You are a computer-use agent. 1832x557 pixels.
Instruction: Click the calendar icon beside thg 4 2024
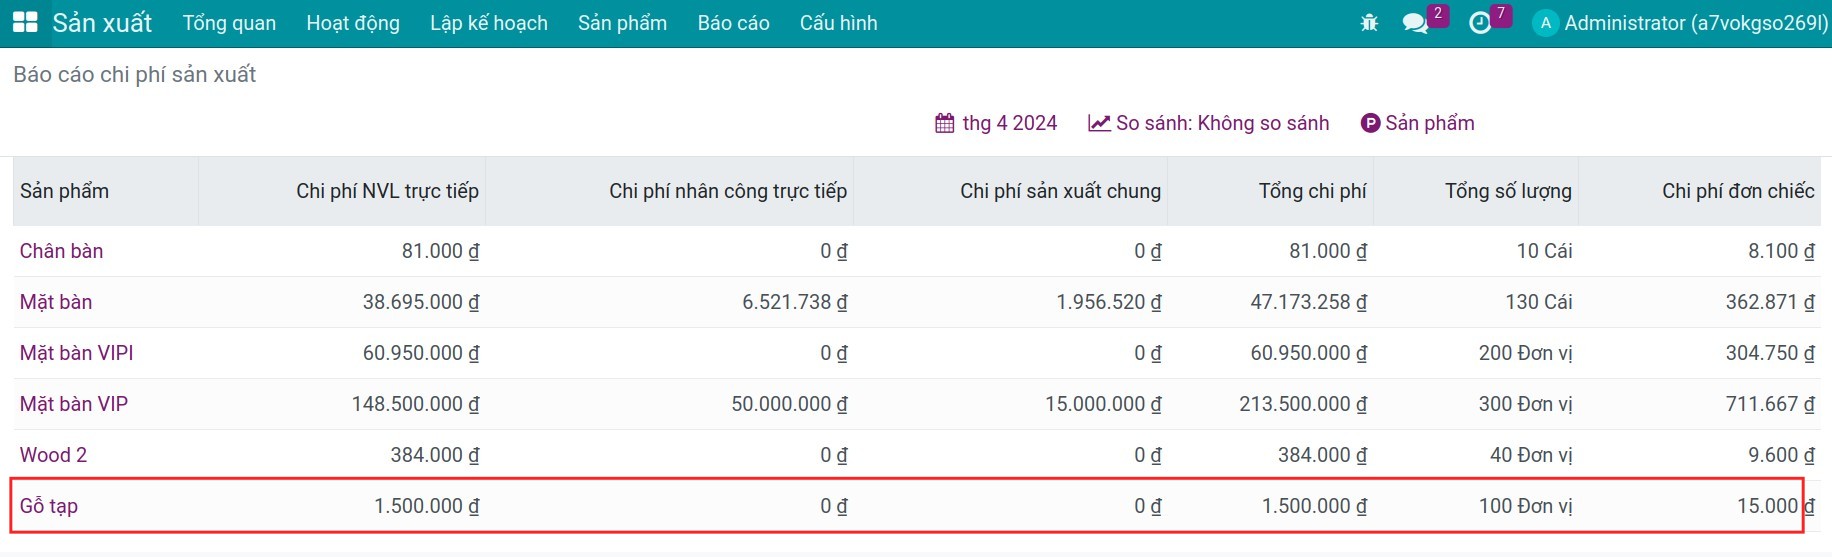[945, 123]
